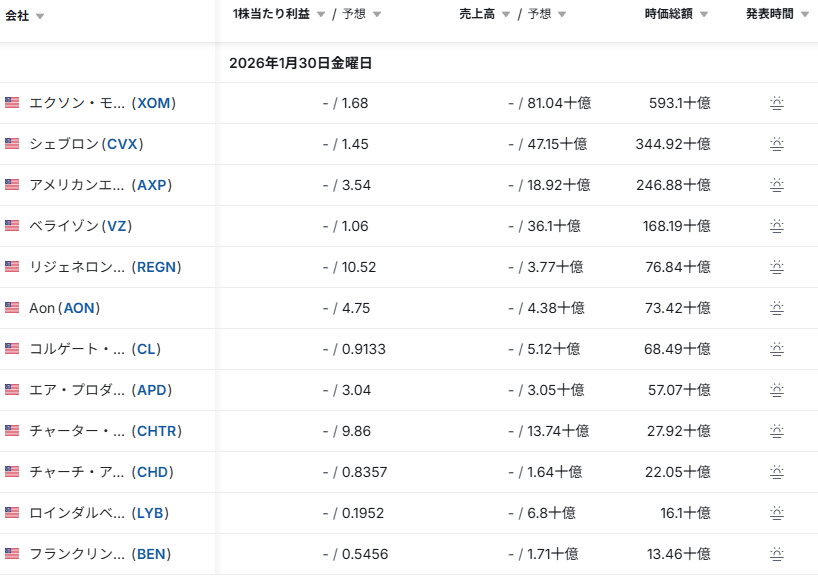Sort by the 会社 column header arrow
The width and height of the screenshot is (818, 584).
pyautogui.click(x=40, y=15)
